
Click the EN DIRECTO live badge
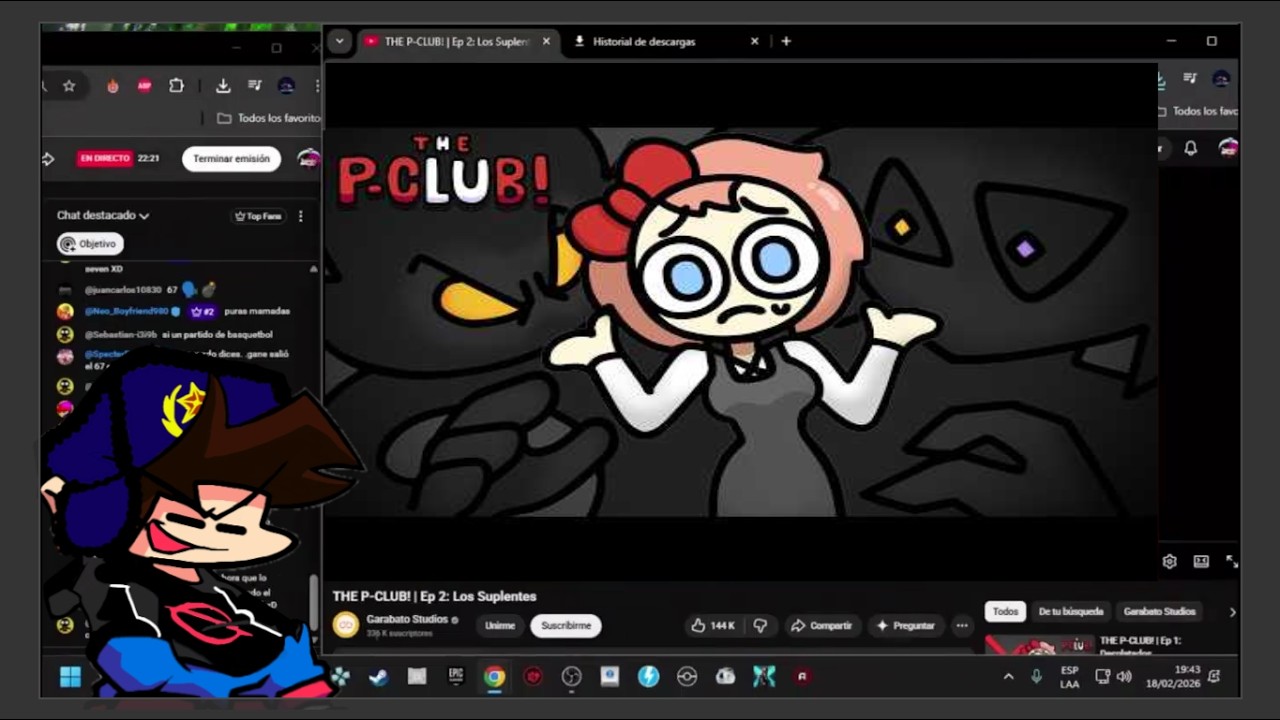(105, 159)
